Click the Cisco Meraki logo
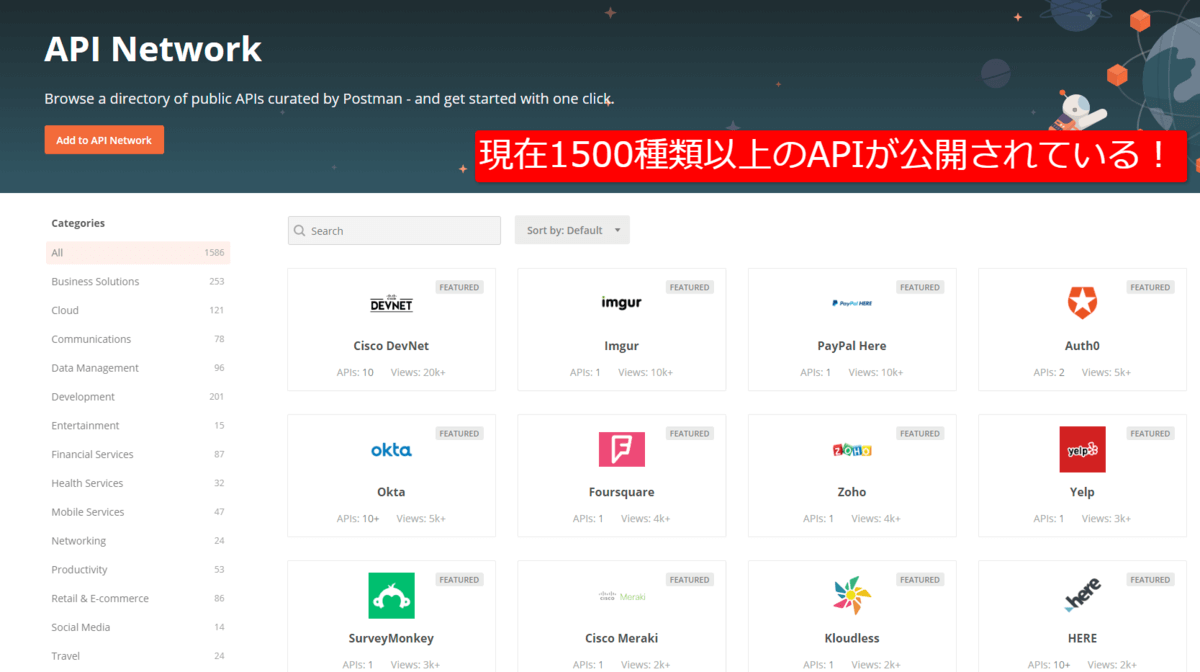 pos(622,596)
